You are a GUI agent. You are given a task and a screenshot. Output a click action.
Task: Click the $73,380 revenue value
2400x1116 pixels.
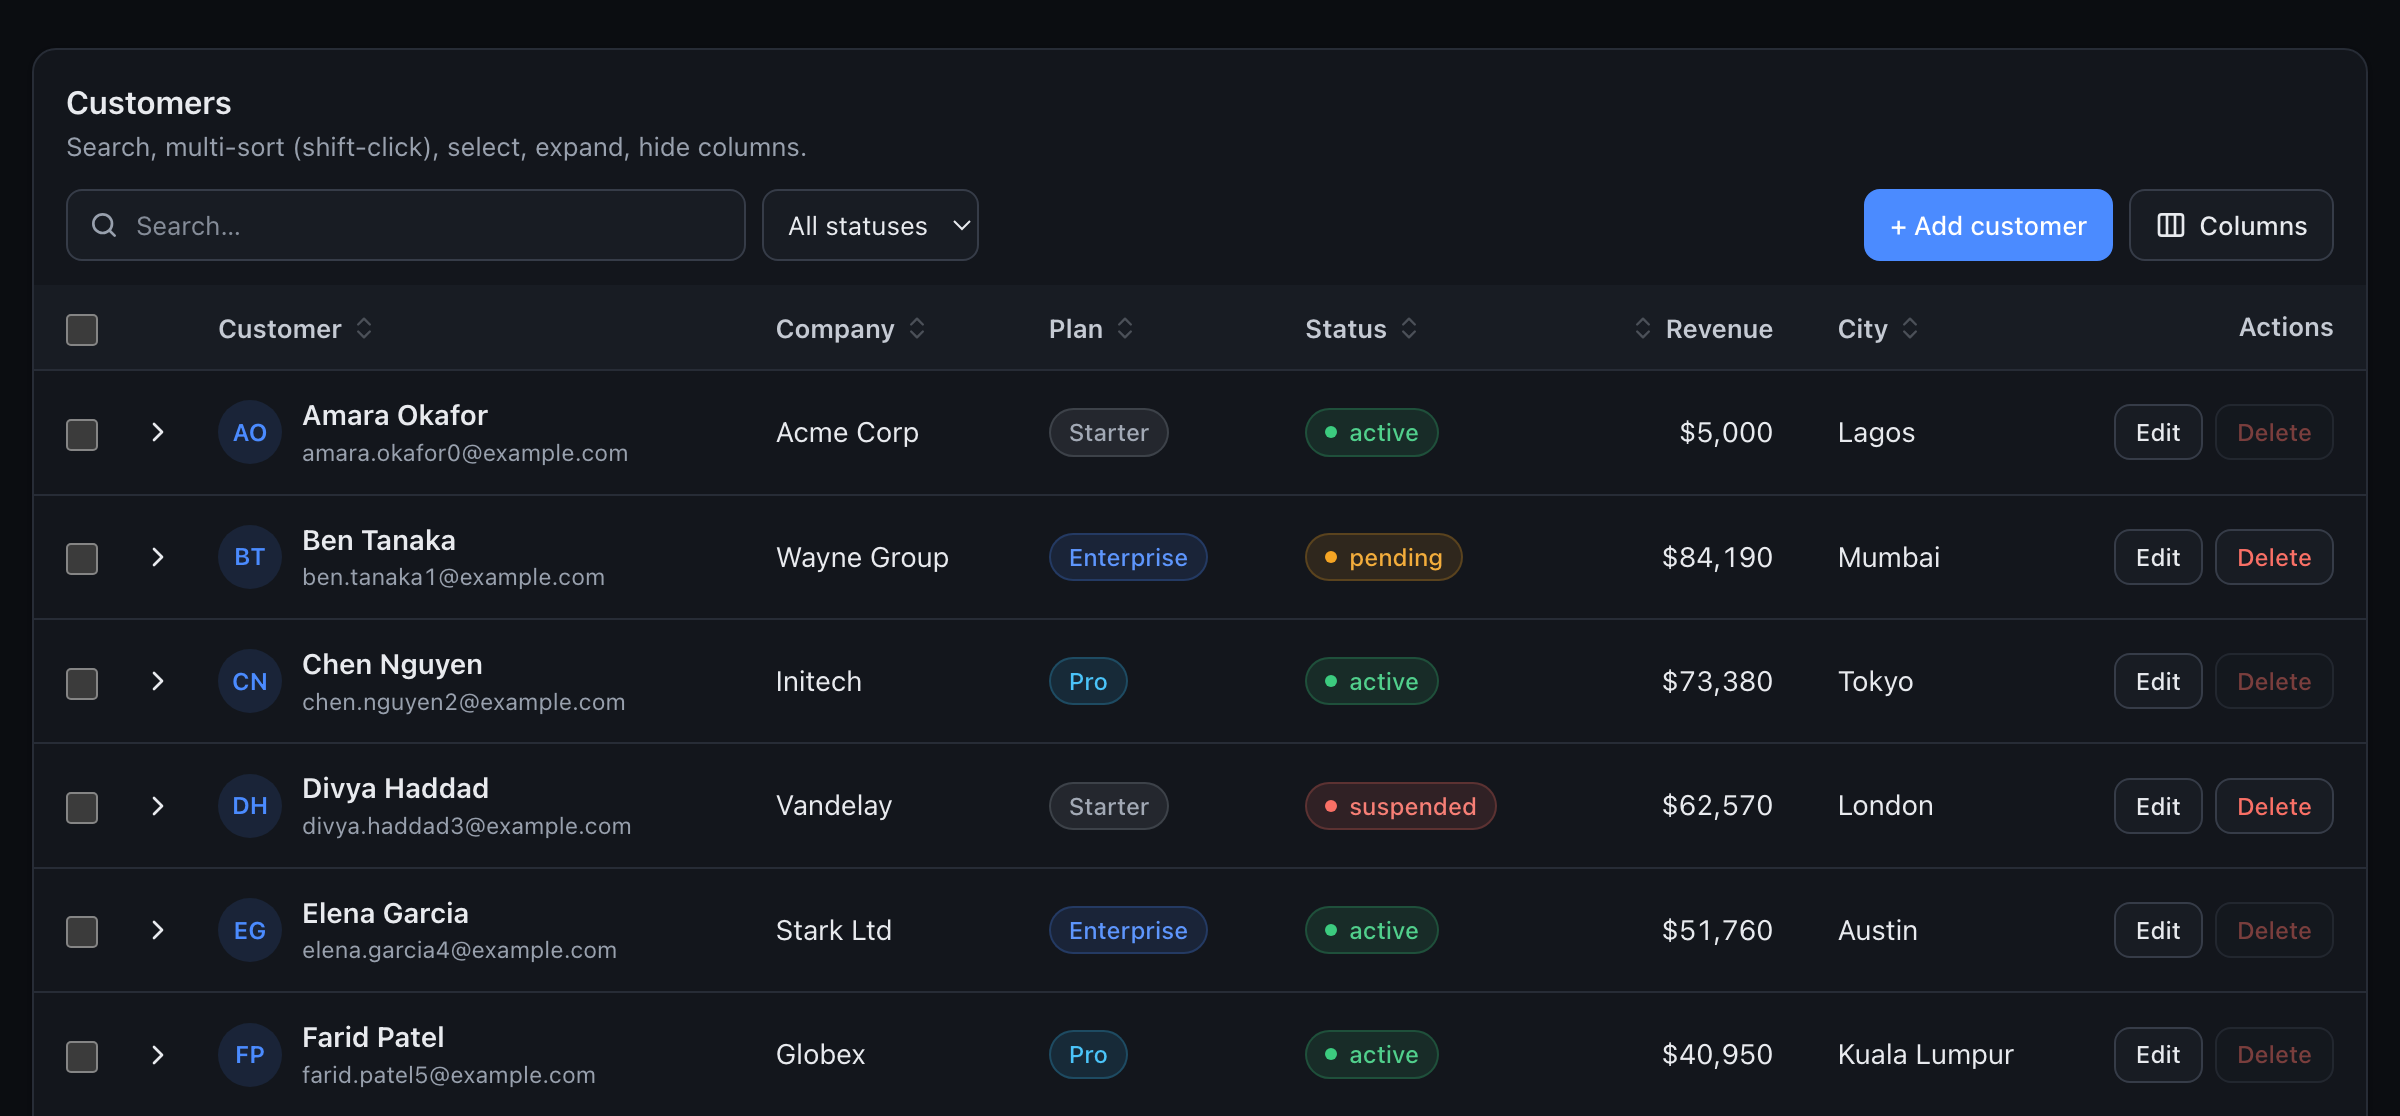pyautogui.click(x=1717, y=681)
